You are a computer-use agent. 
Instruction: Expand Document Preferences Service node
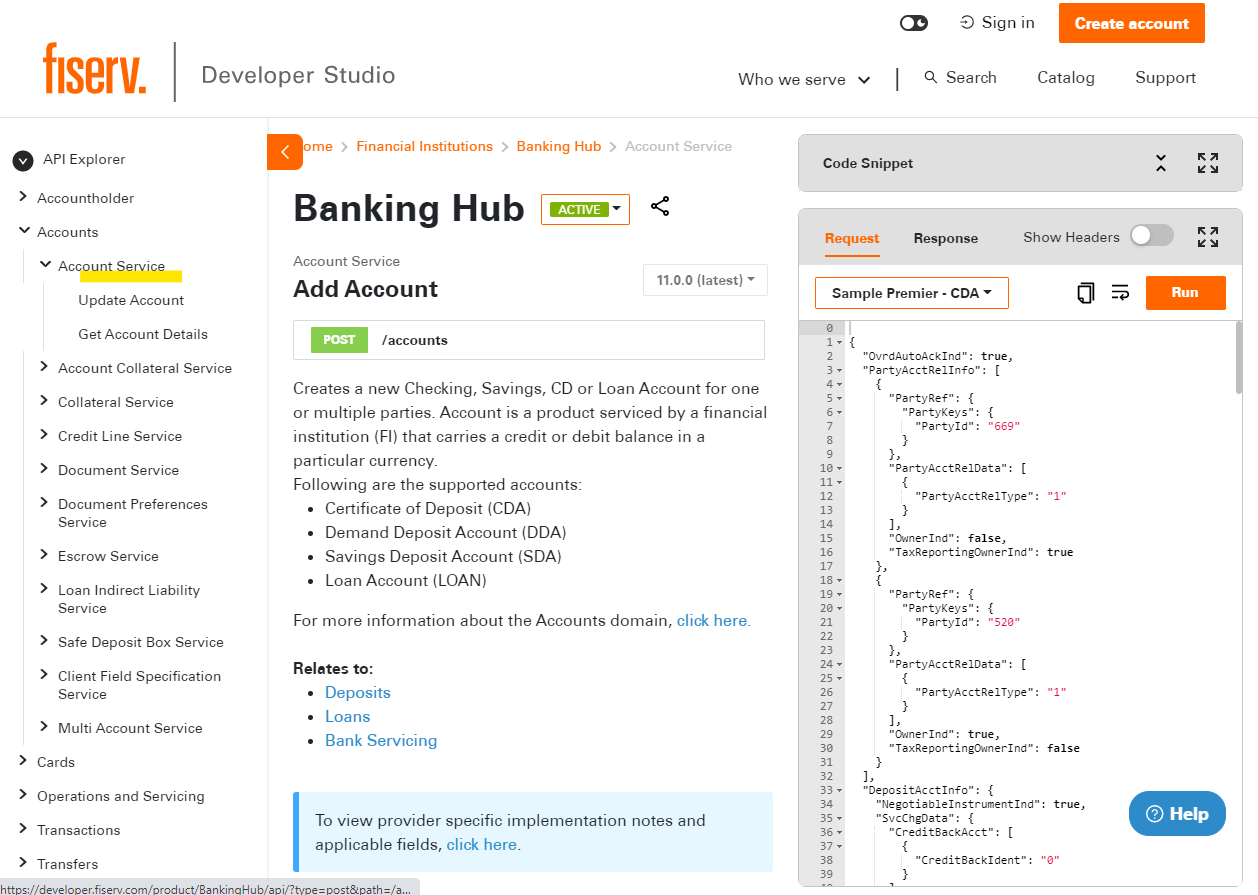pyautogui.click(x=44, y=503)
